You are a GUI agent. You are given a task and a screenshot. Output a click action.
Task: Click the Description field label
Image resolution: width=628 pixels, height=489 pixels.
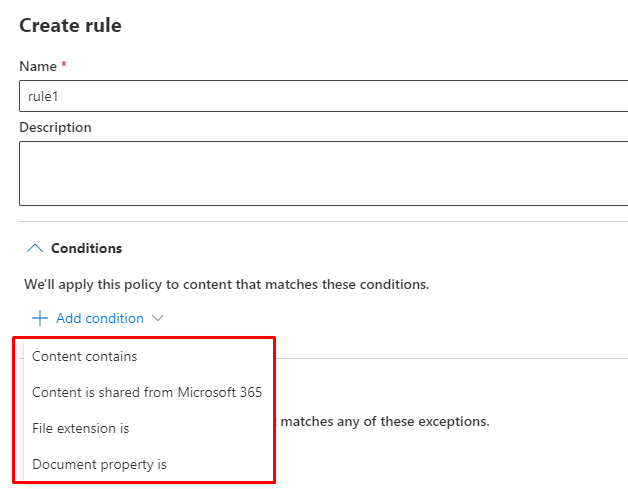55,127
